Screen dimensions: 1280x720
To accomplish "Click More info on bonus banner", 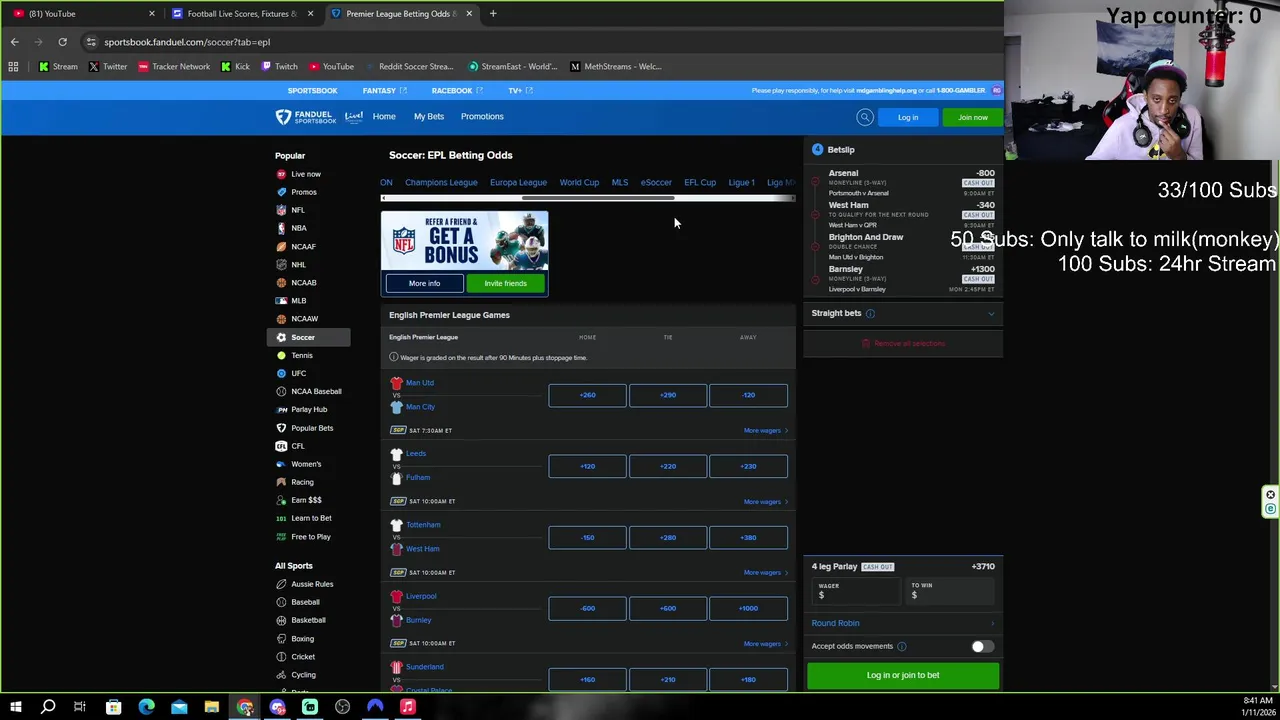I will click(x=424, y=284).
